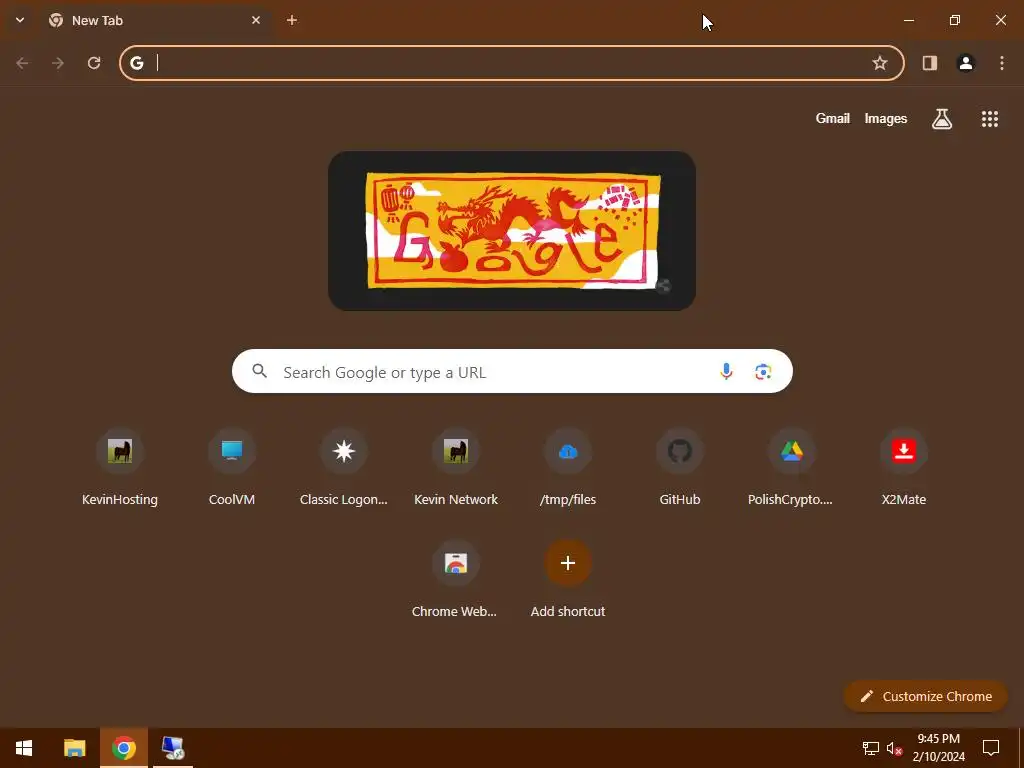The height and width of the screenshot is (768, 1024).
Task: Select the New Tab tab
Action: (x=155, y=20)
